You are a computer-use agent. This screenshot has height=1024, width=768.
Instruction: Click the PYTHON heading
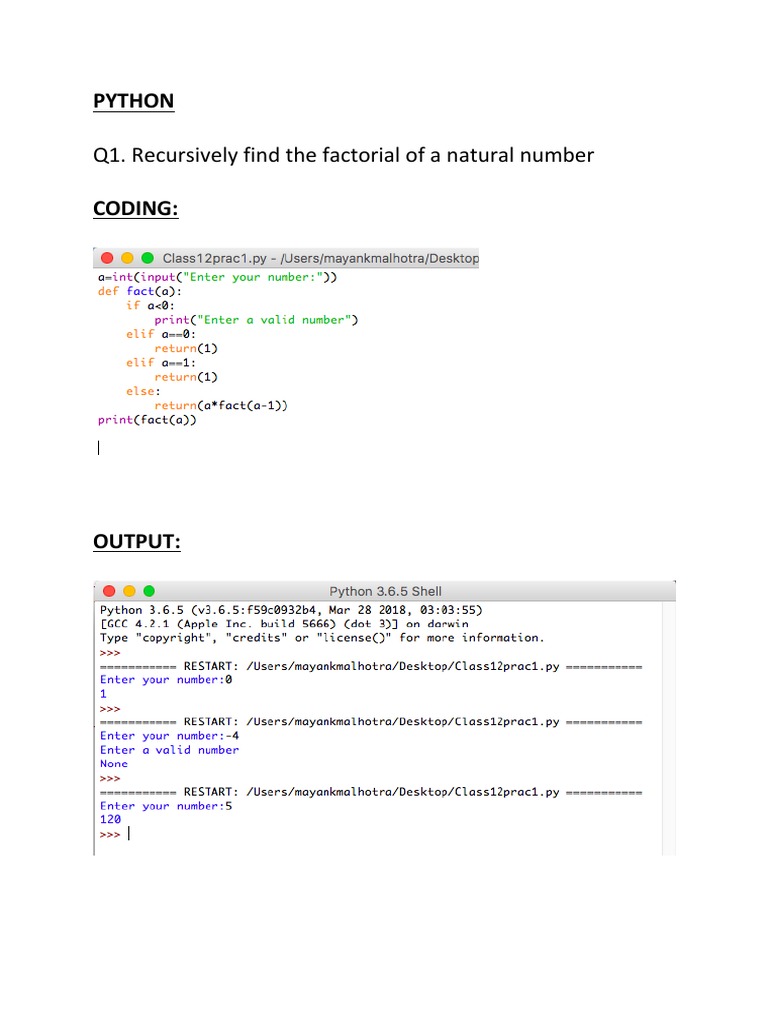133,101
